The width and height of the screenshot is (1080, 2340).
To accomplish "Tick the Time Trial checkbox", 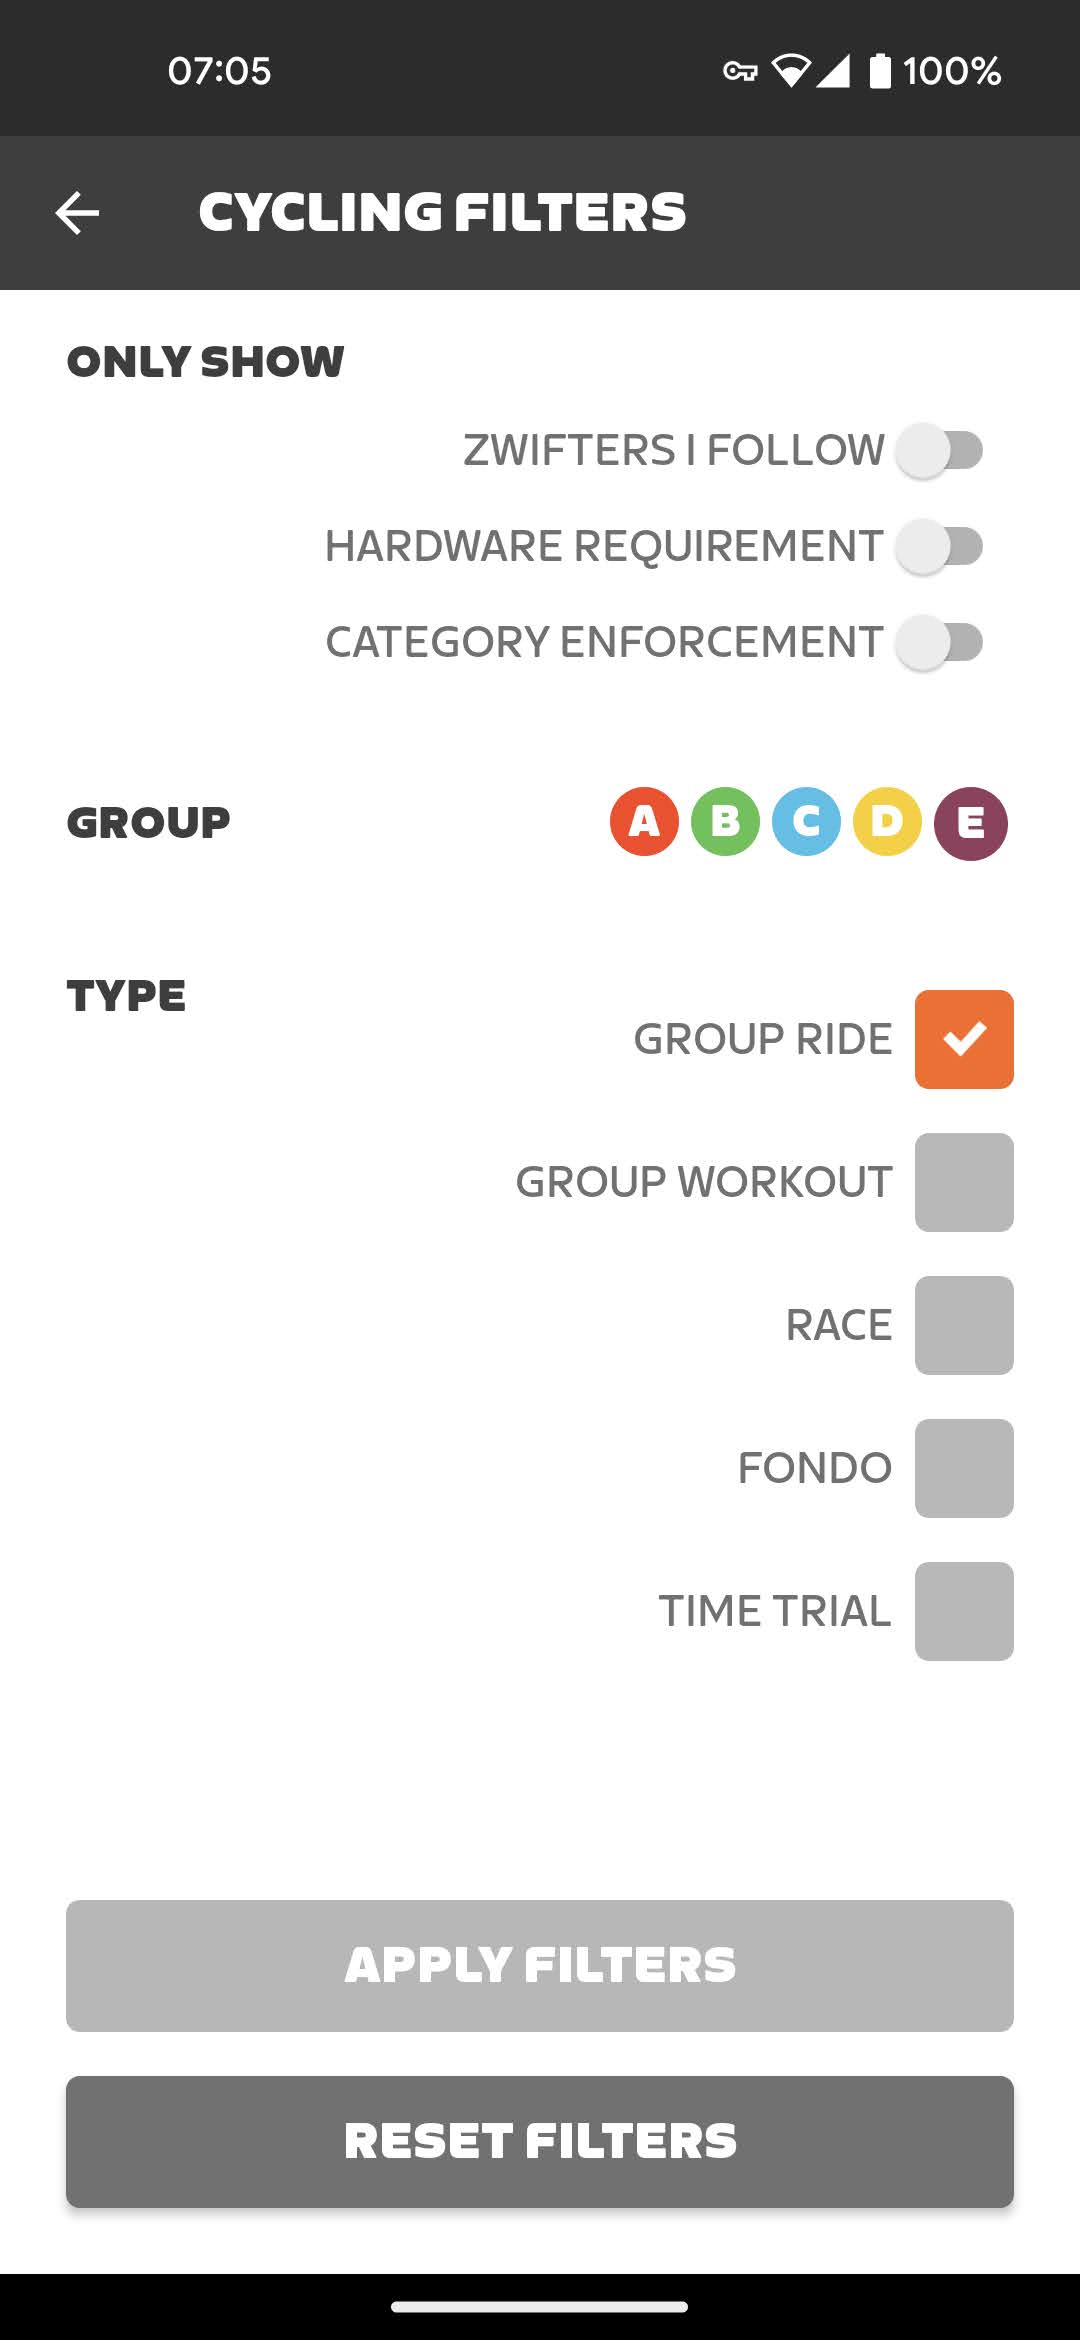I will (964, 1611).
